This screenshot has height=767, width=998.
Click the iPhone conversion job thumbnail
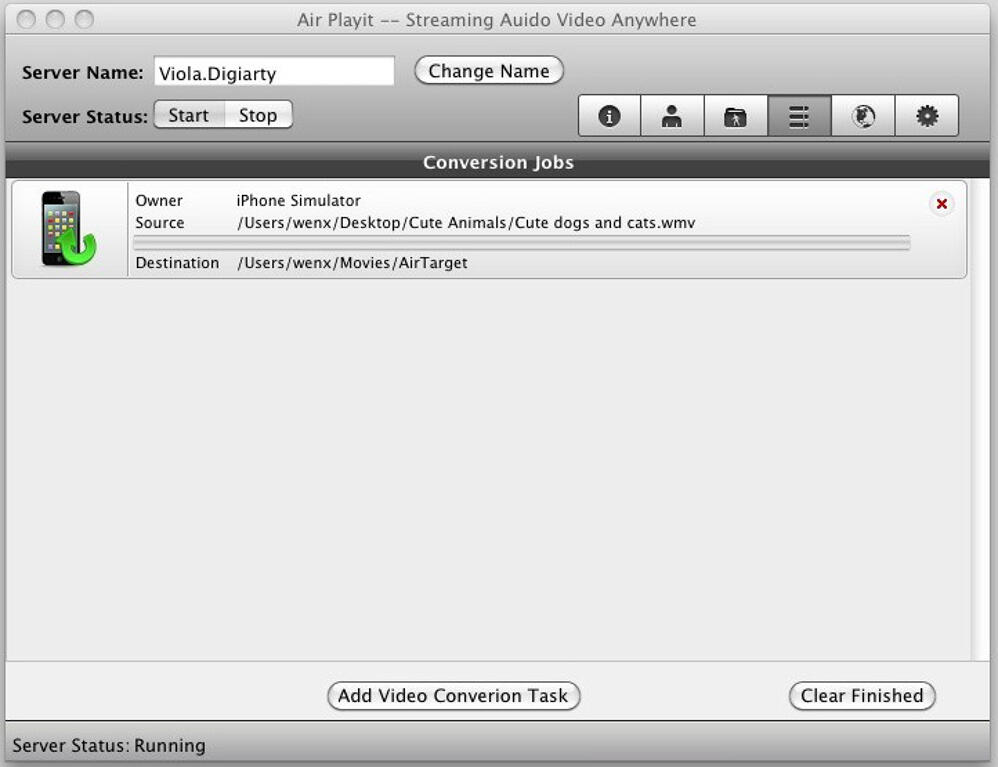(69, 229)
